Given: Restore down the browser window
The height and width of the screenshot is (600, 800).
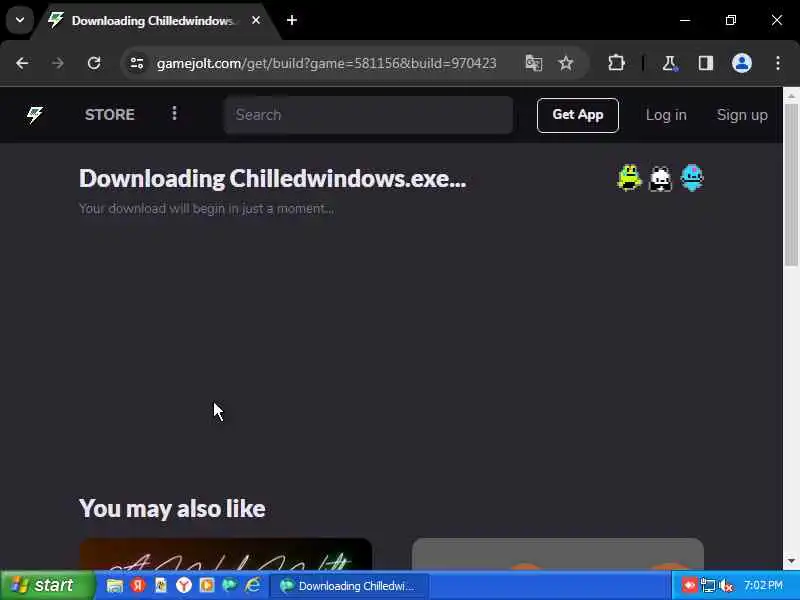Looking at the screenshot, I should (x=731, y=20).
